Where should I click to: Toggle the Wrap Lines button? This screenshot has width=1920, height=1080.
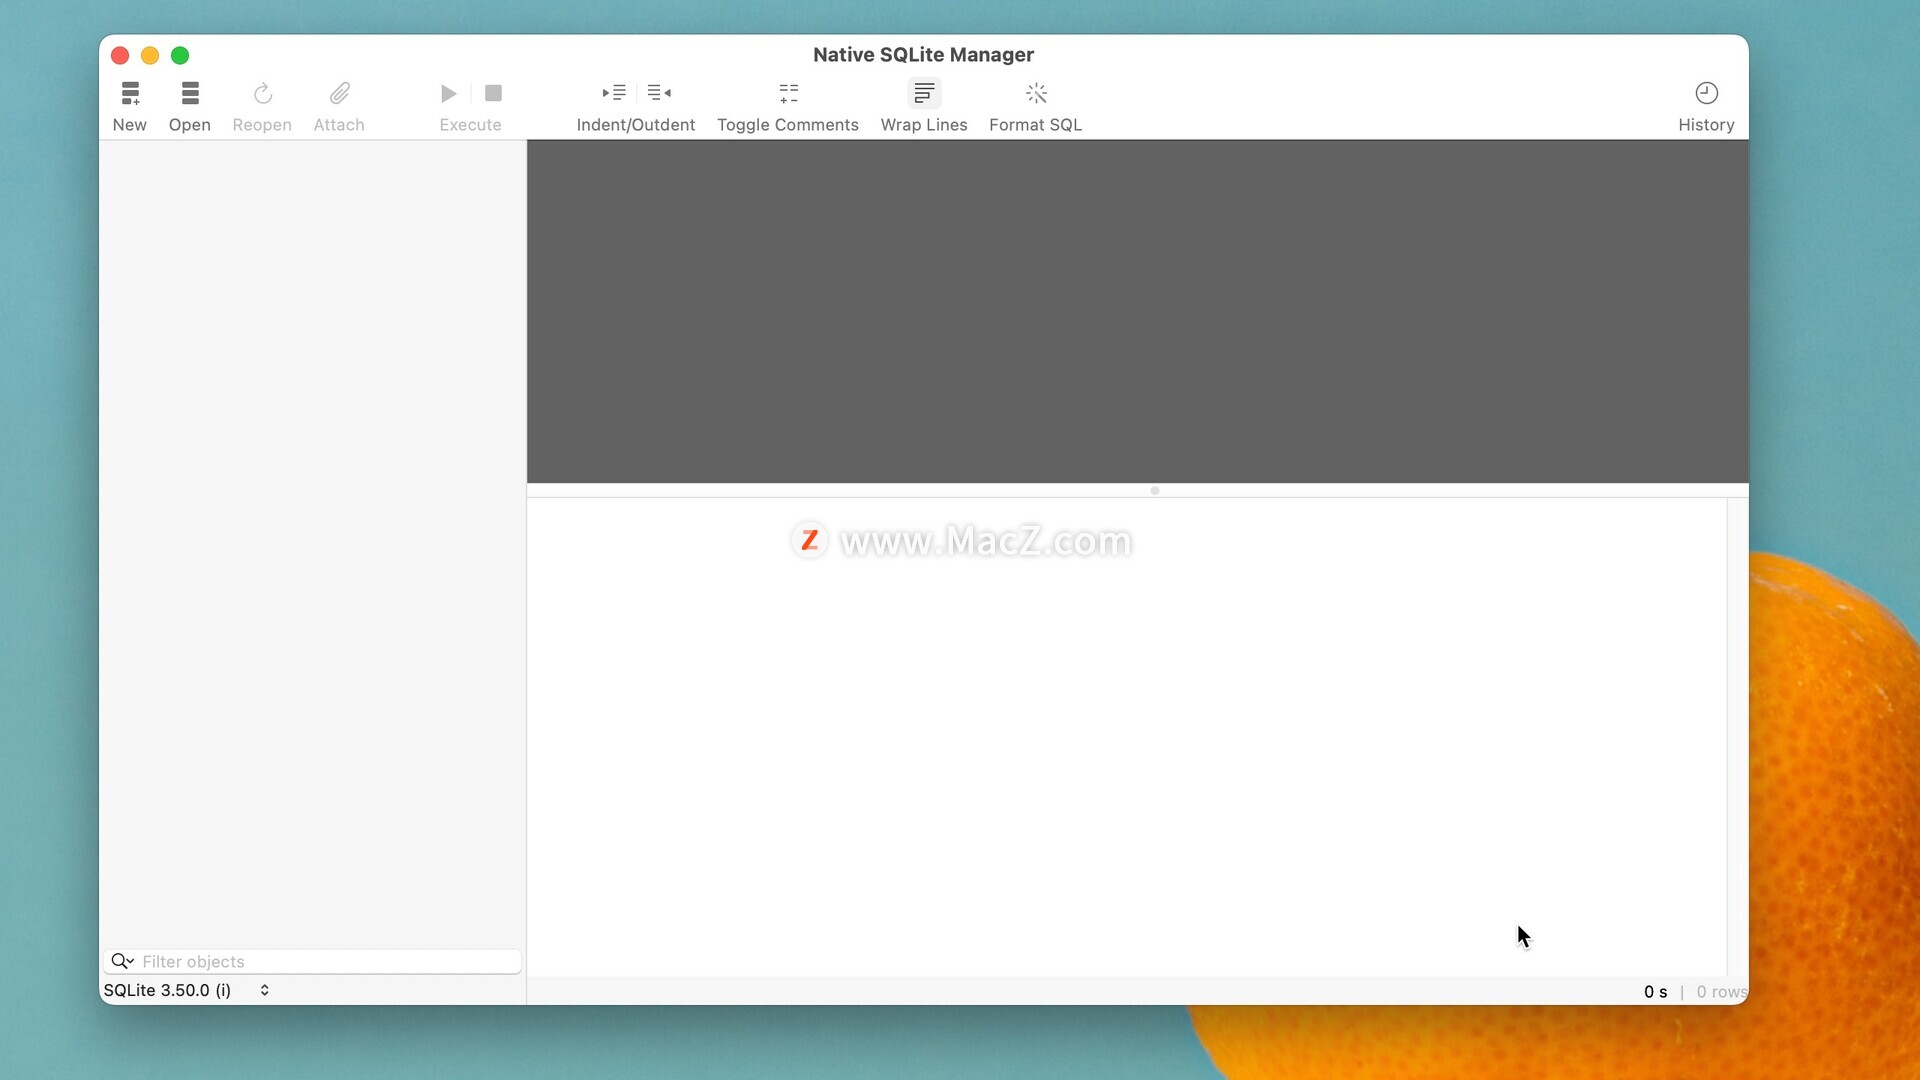924,93
